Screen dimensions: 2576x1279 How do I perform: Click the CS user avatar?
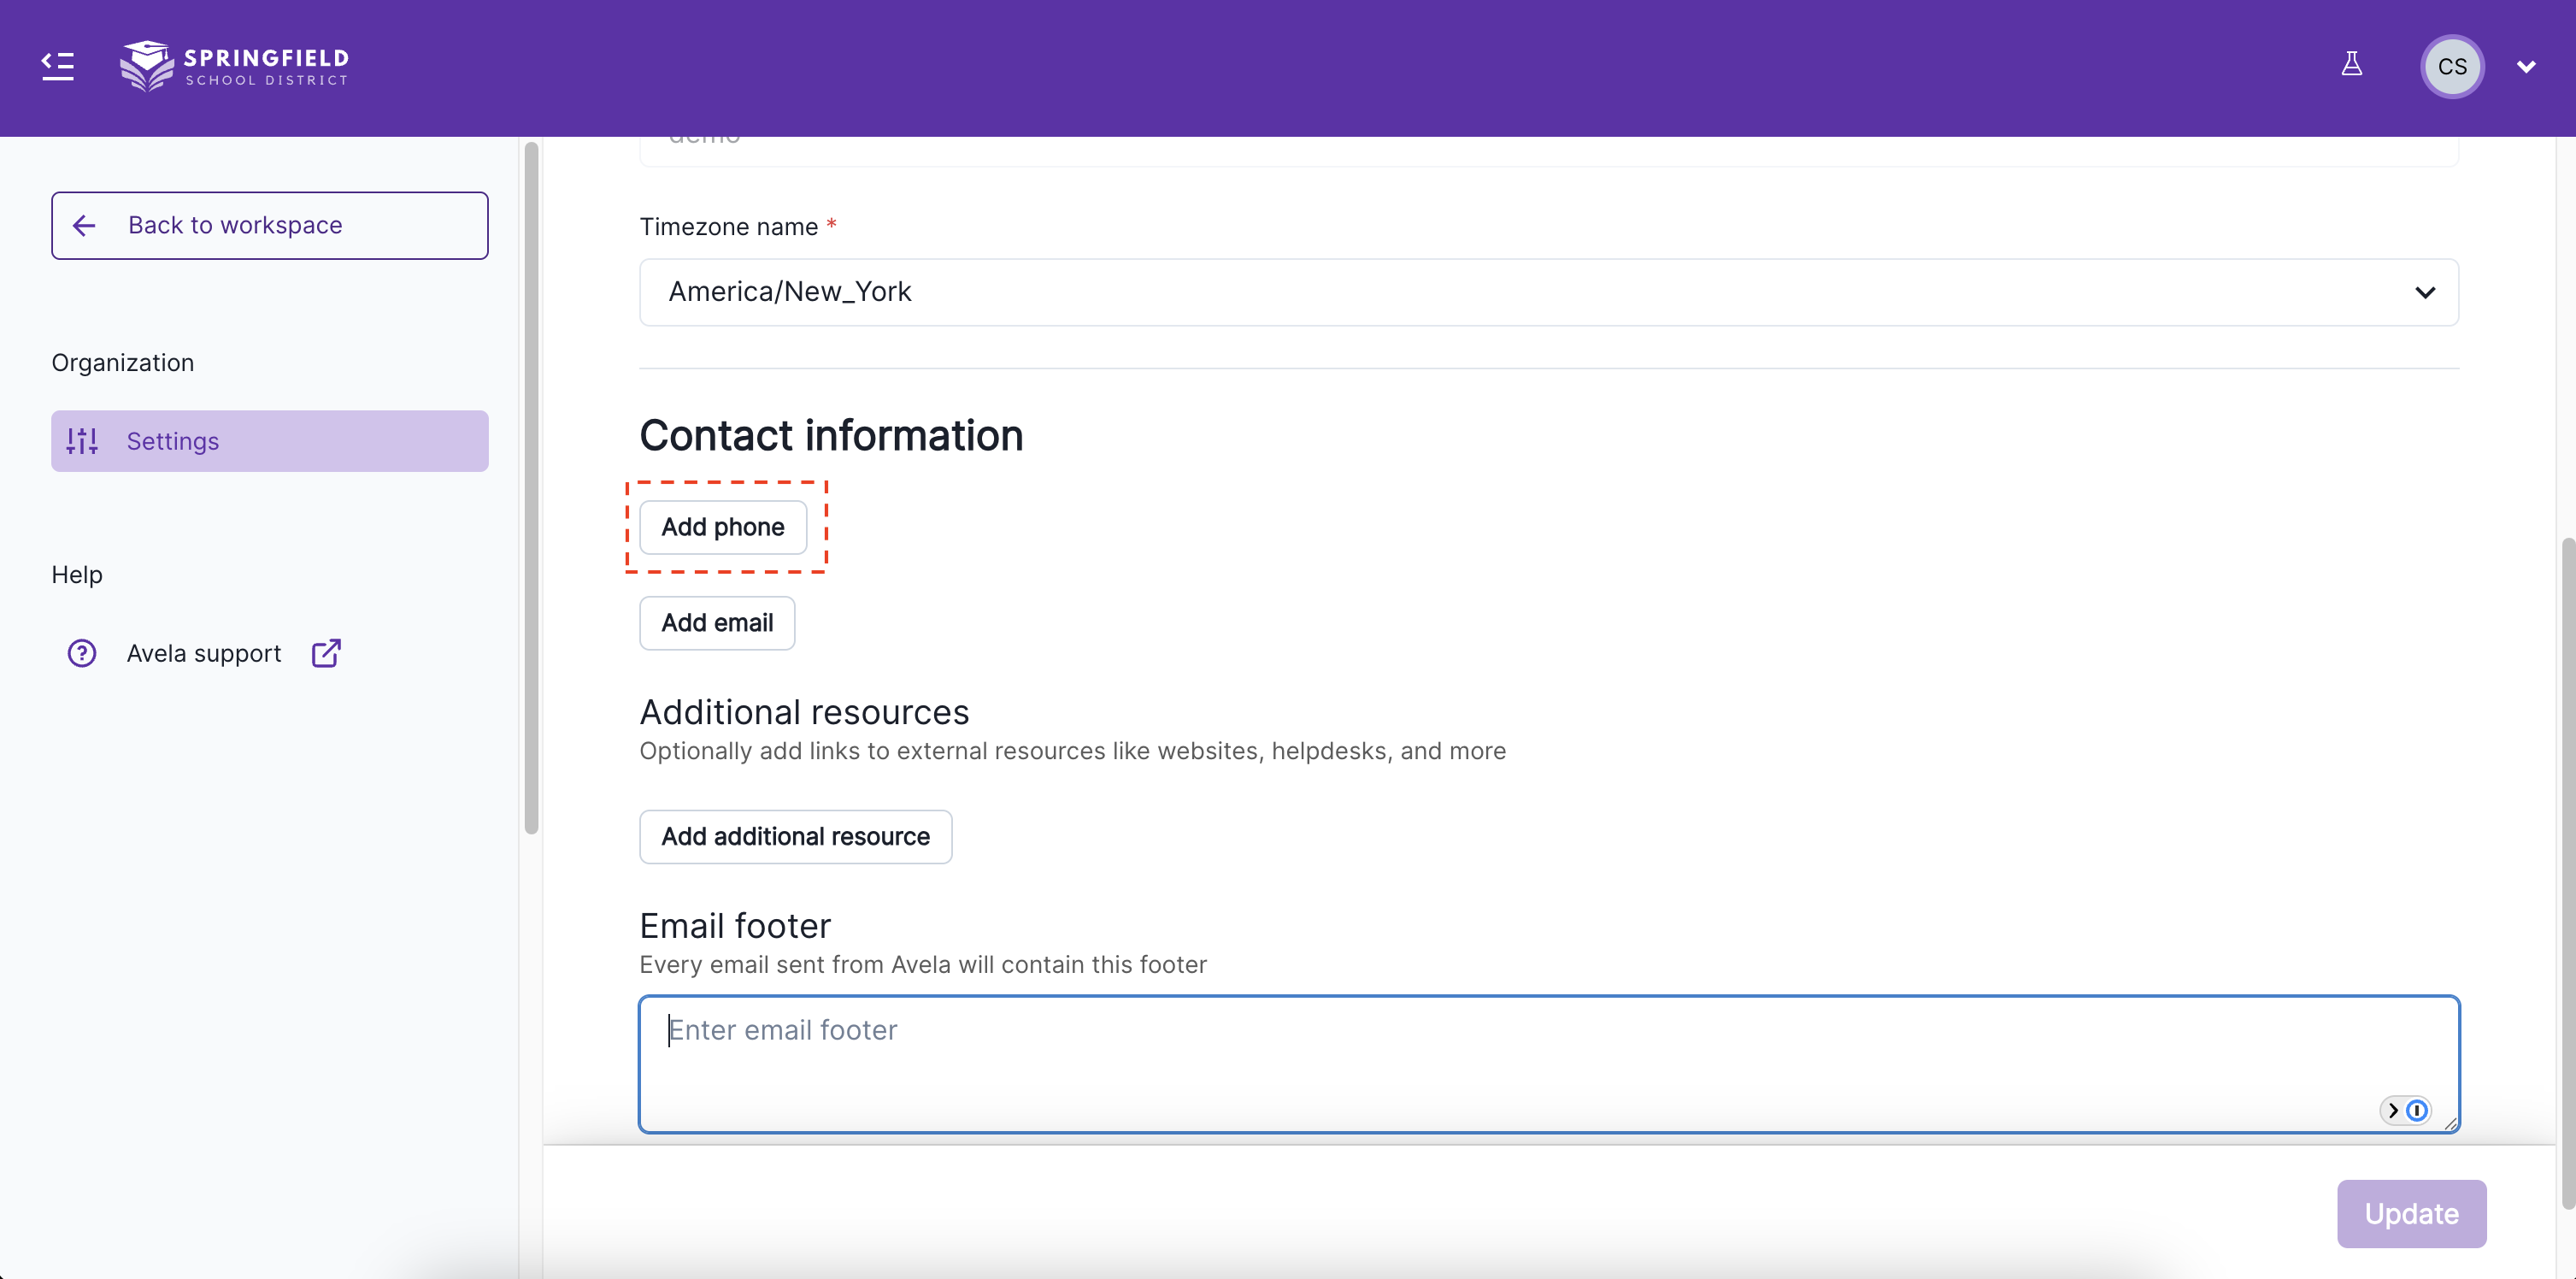[2451, 66]
